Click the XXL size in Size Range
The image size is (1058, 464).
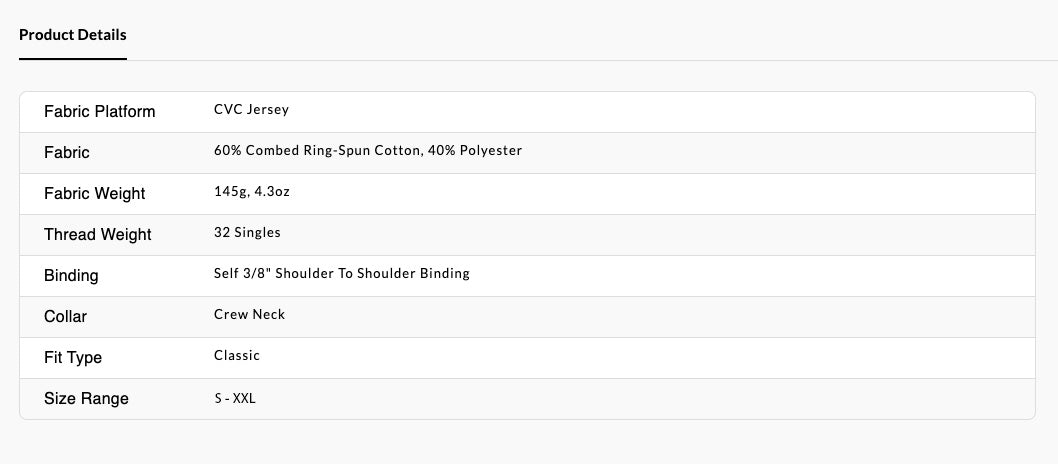click(x=244, y=398)
